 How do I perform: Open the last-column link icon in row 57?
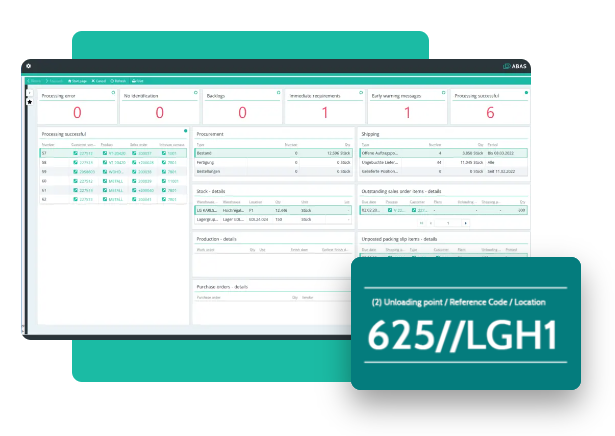(164, 153)
